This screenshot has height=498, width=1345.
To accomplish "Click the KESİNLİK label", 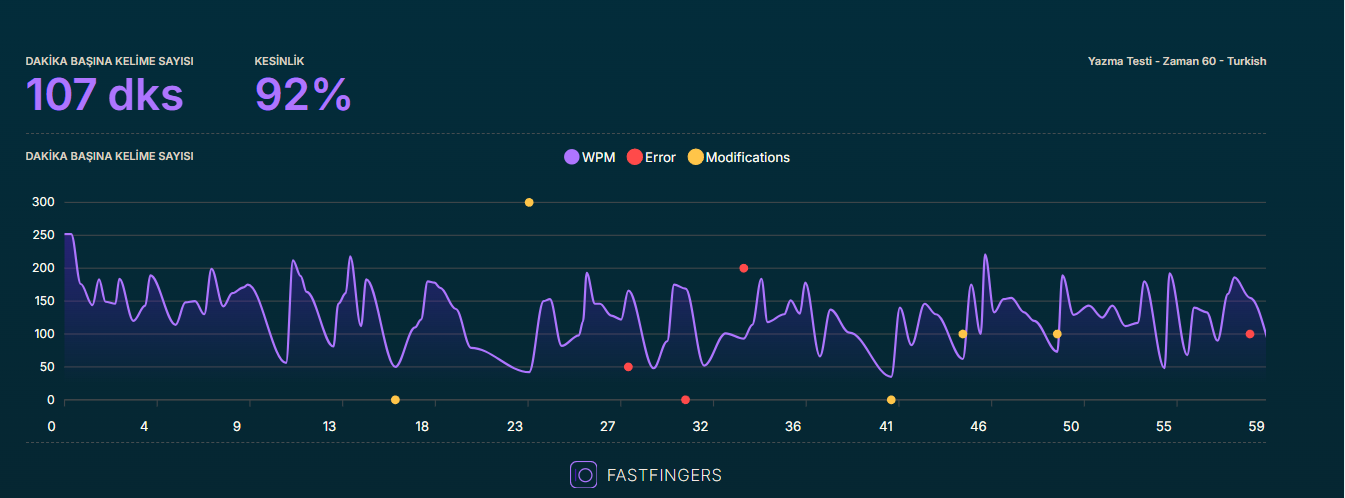I will click(x=281, y=61).
